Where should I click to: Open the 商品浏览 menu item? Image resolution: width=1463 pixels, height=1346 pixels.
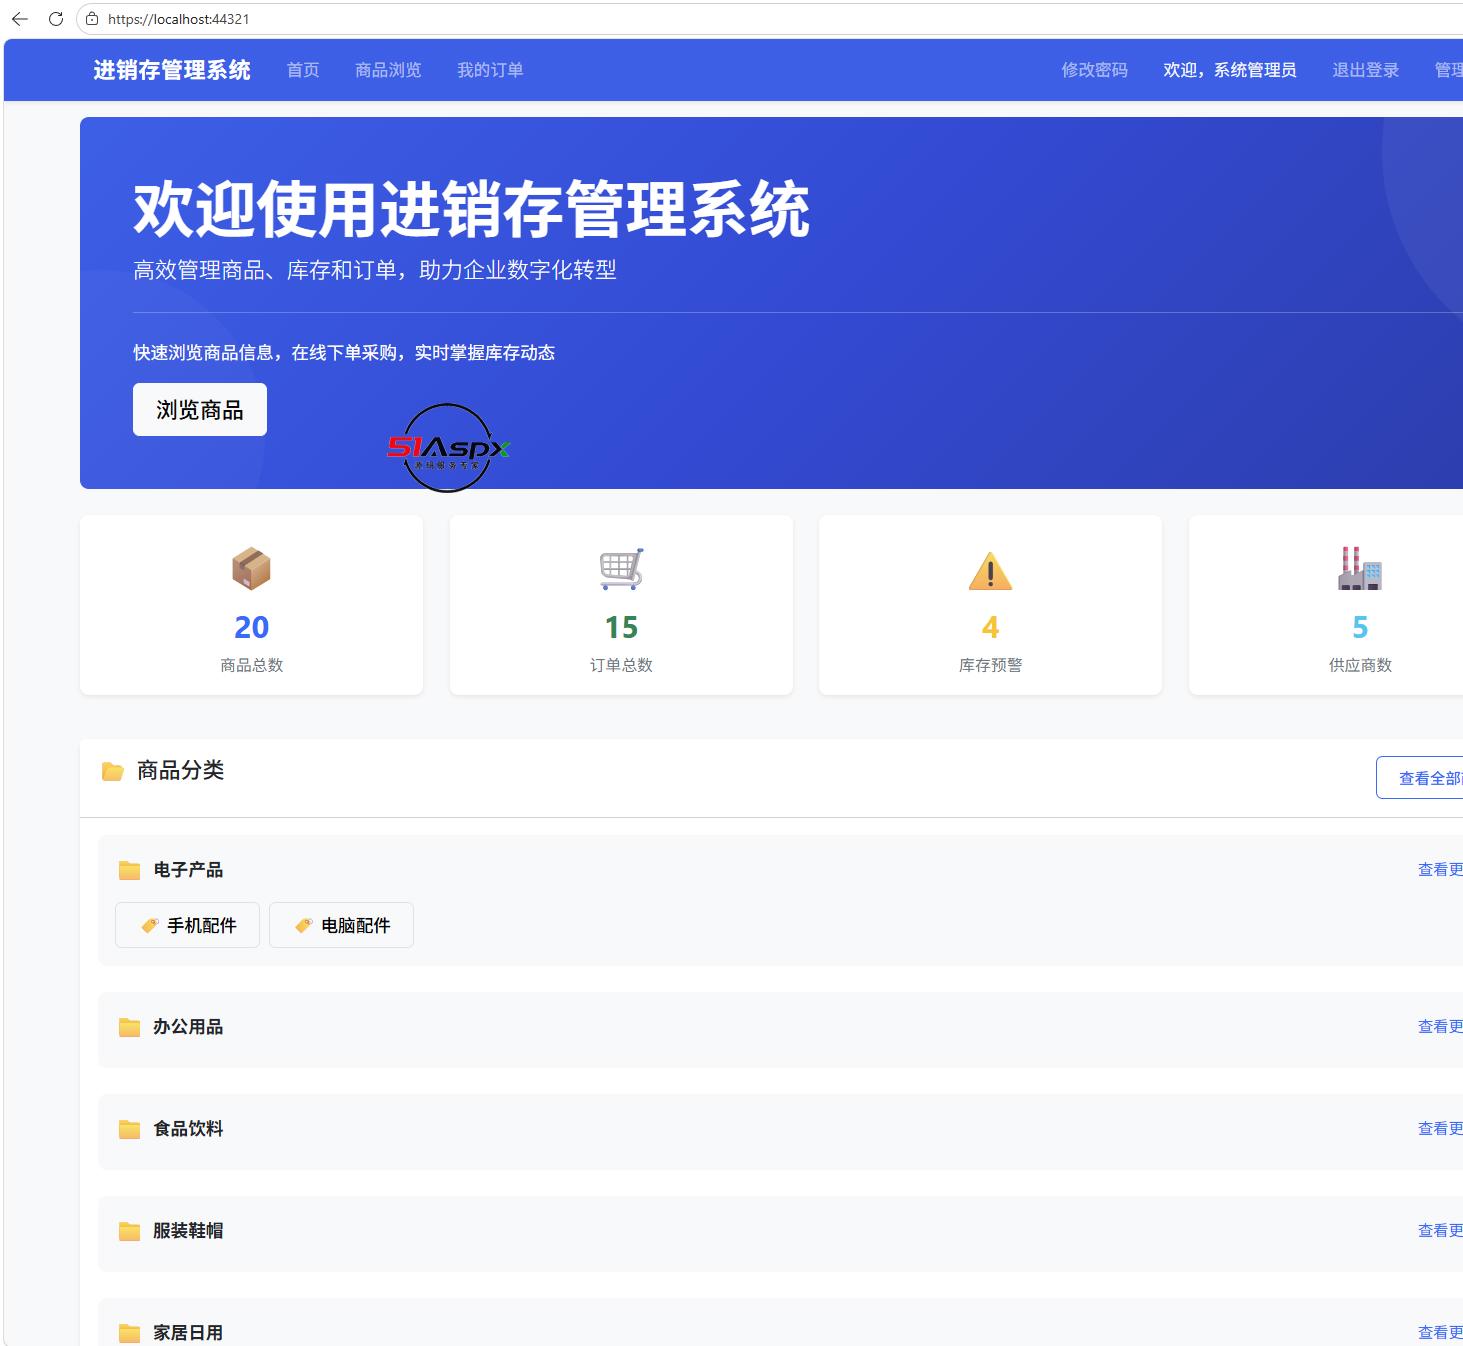(388, 70)
